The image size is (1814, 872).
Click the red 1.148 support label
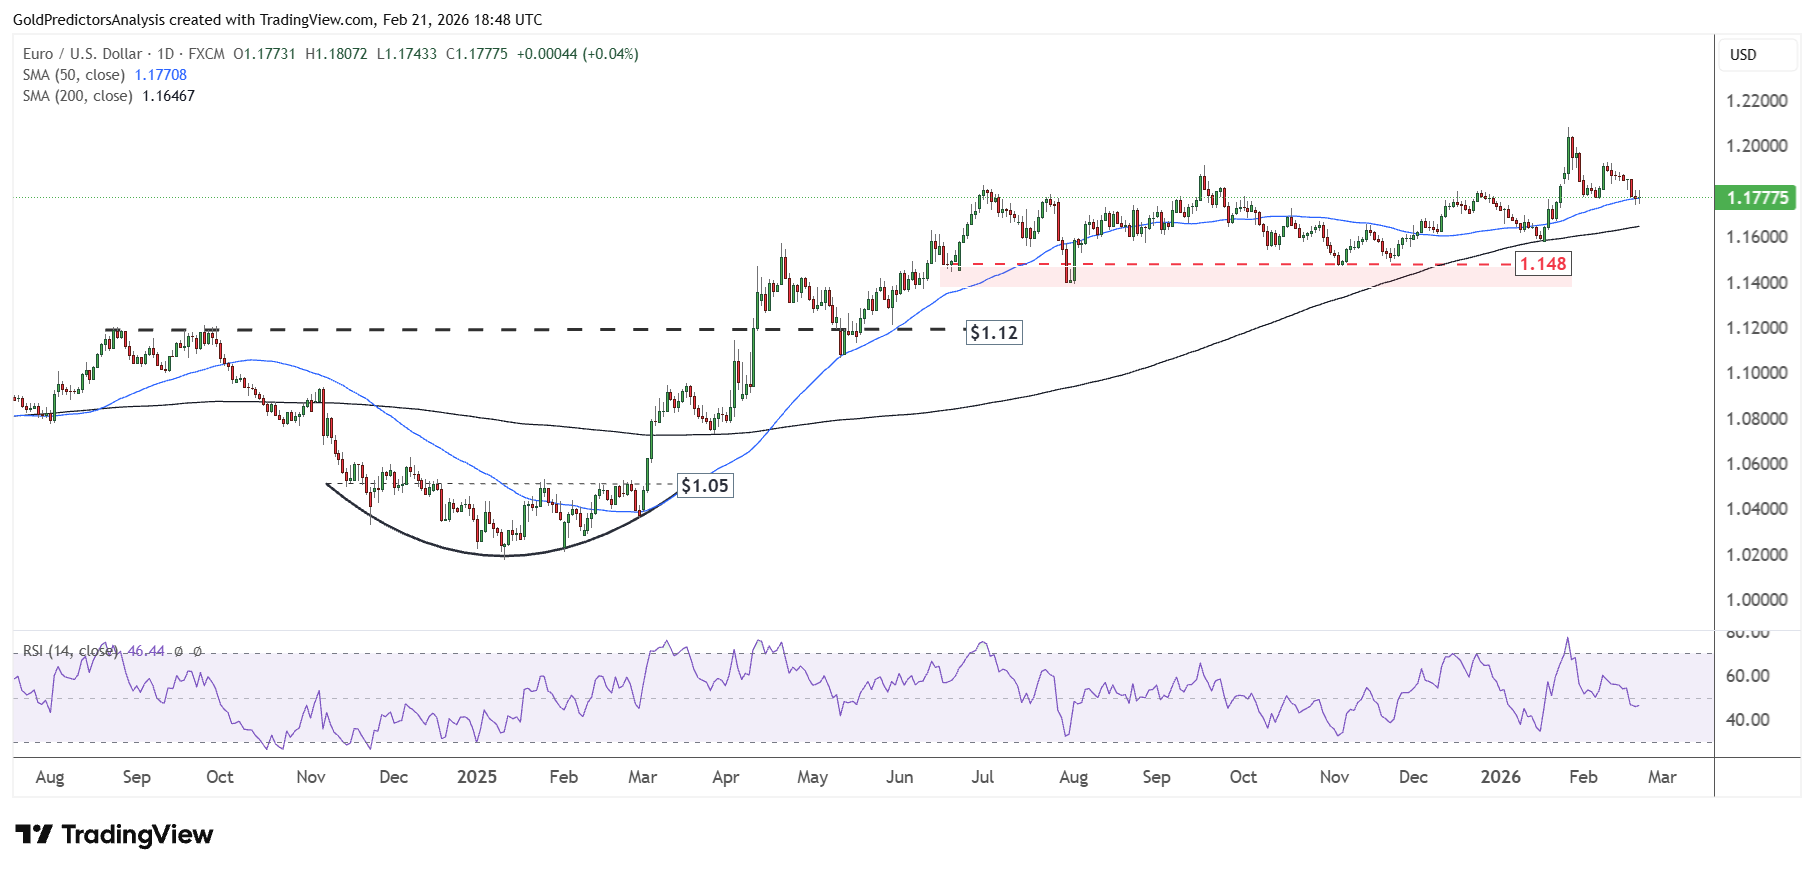click(x=1543, y=264)
